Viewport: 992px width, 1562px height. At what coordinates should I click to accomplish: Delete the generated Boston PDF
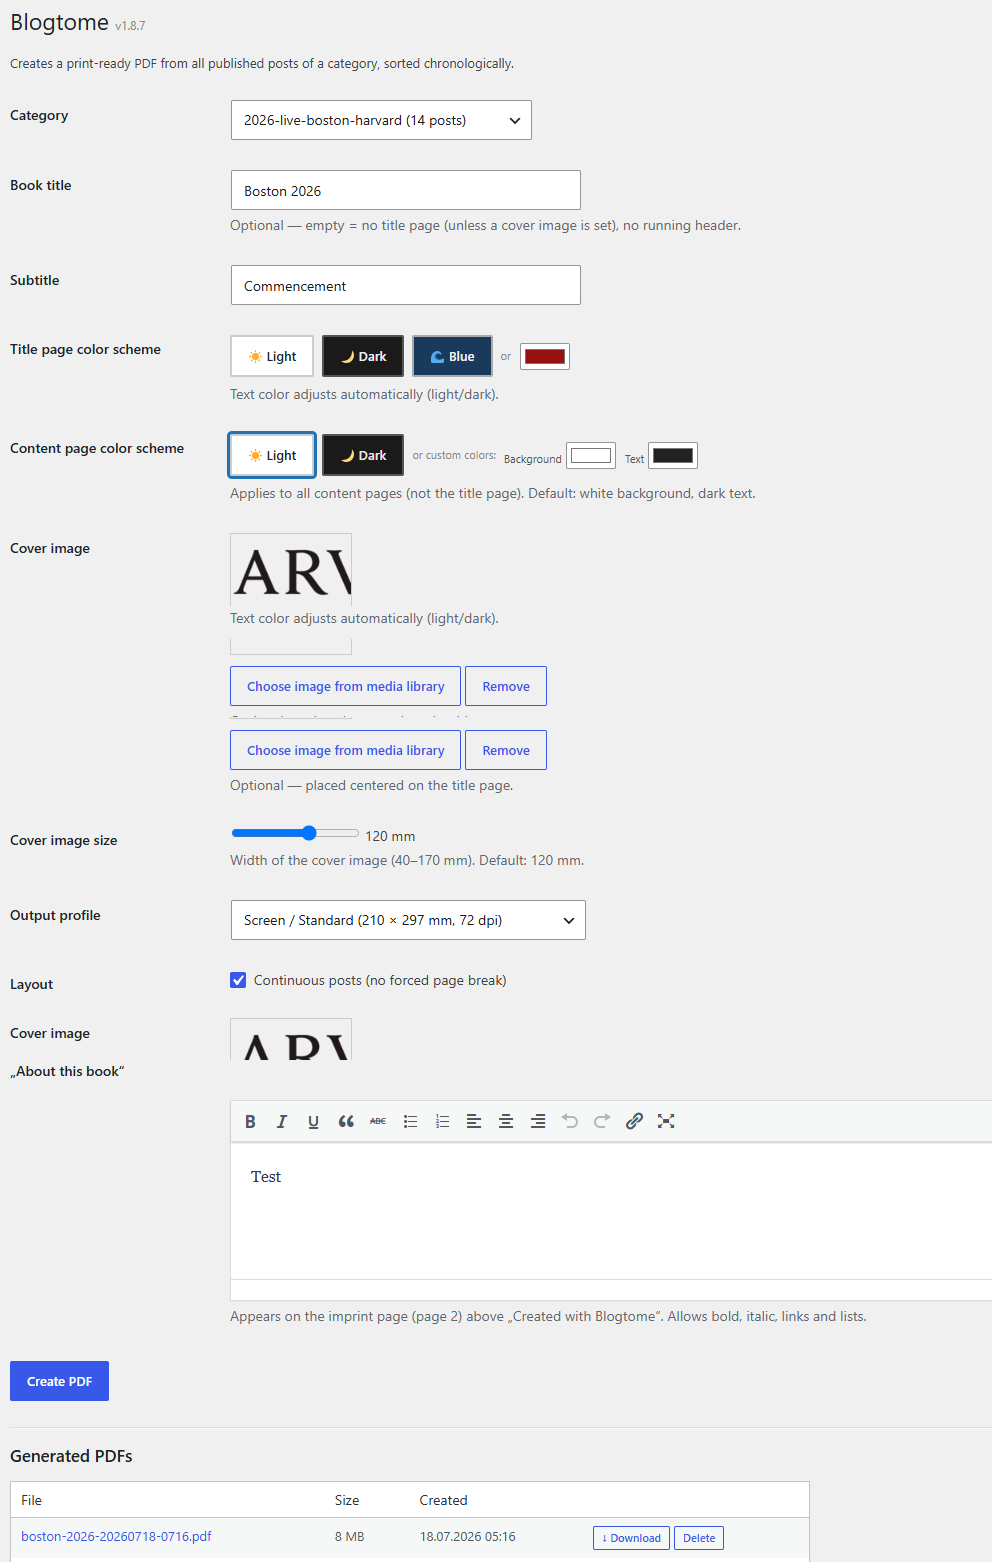tap(699, 1538)
